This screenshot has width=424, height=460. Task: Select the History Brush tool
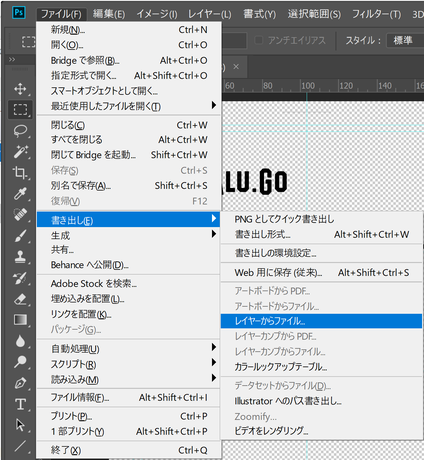pyautogui.click(x=20, y=278)
